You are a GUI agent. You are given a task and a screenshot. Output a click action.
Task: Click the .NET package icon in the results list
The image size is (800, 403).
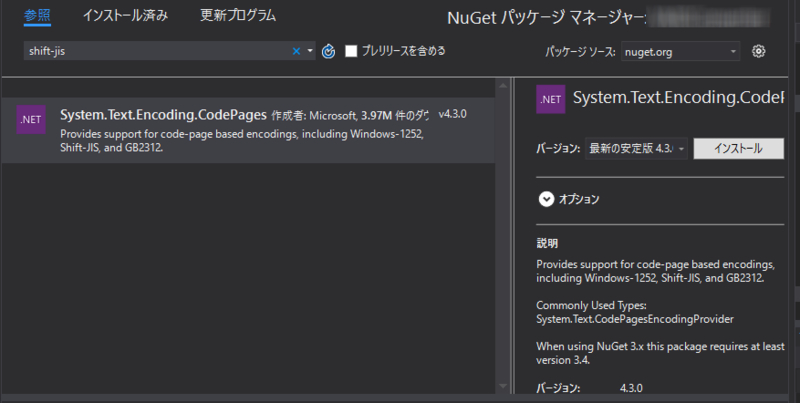point(31,119)
